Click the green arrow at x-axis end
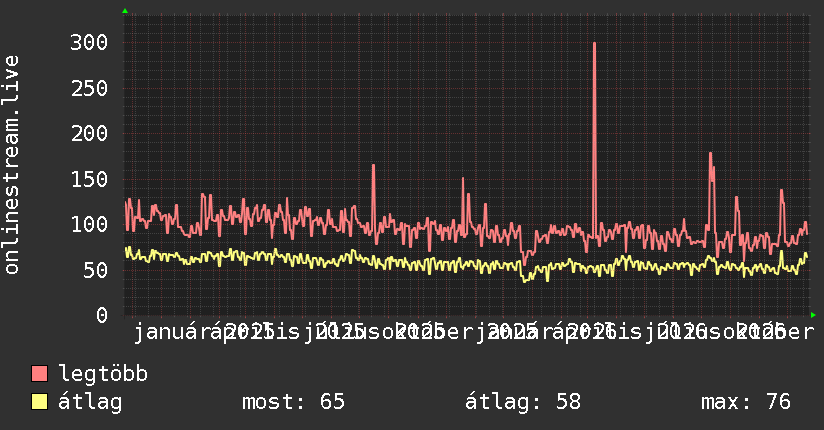The height and width of the screenshot is (430, 824). pos(813,315)
